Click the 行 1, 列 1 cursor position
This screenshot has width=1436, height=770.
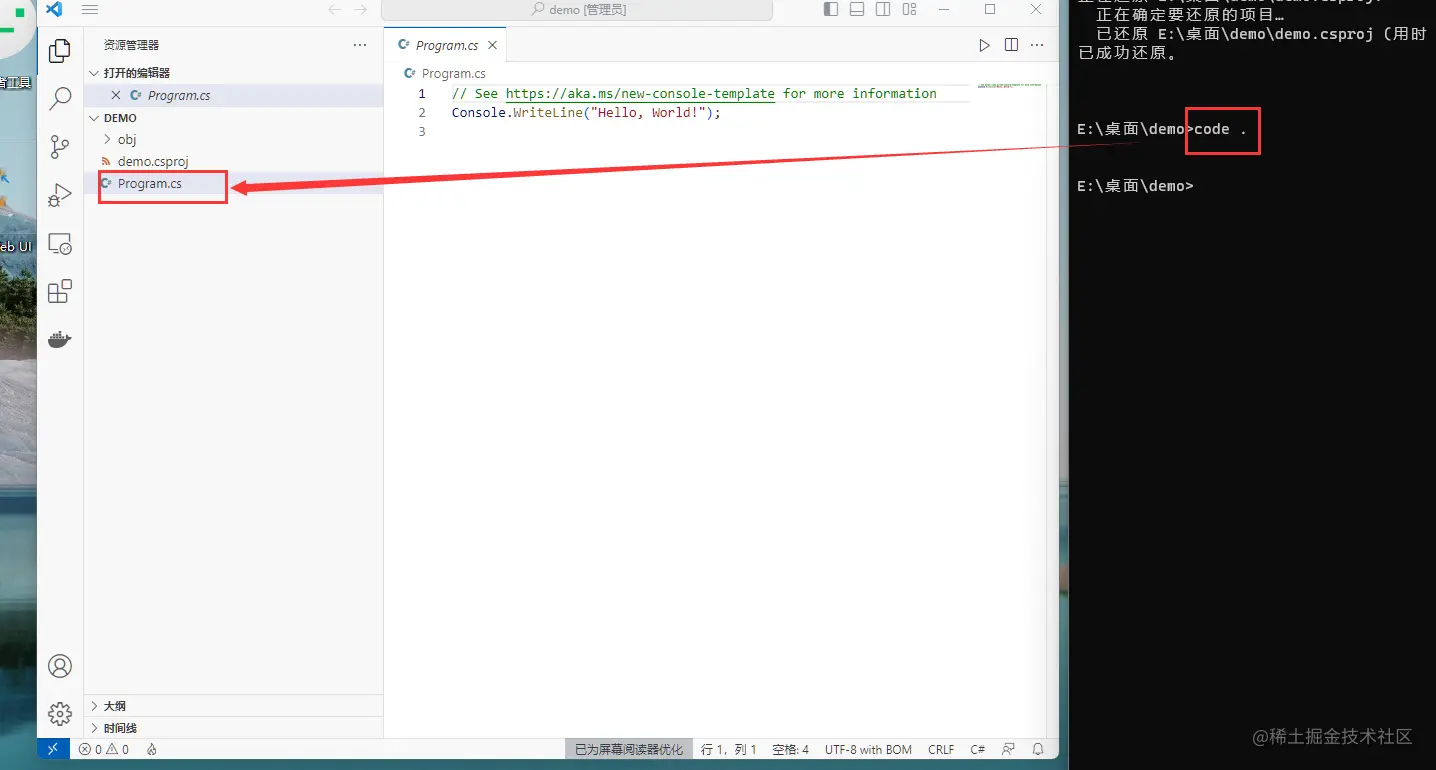[x=729, y=749]
